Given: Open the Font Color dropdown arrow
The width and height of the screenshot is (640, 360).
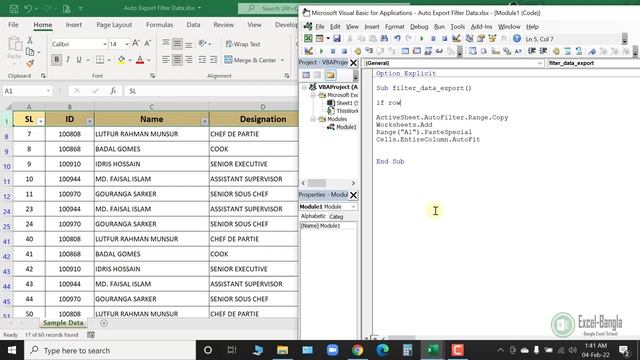Looking at the screenshot, I should [x=149, y=60].
